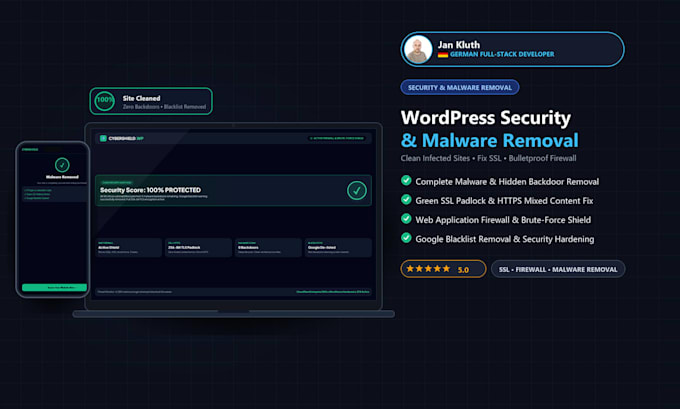Click Jan Kluth's profile photo
The width and height of the screenshot is (680, 409).
[x=418, y=49]
